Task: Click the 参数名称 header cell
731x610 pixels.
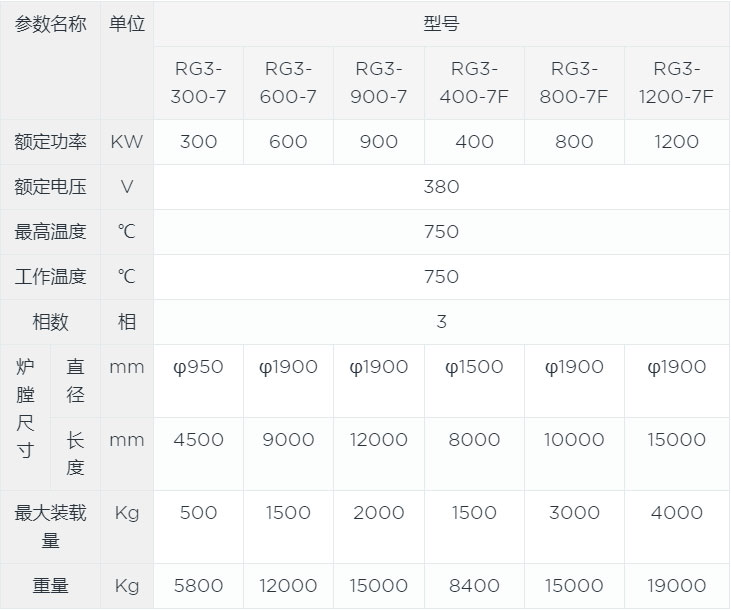Action: click(x=51, y=24)
